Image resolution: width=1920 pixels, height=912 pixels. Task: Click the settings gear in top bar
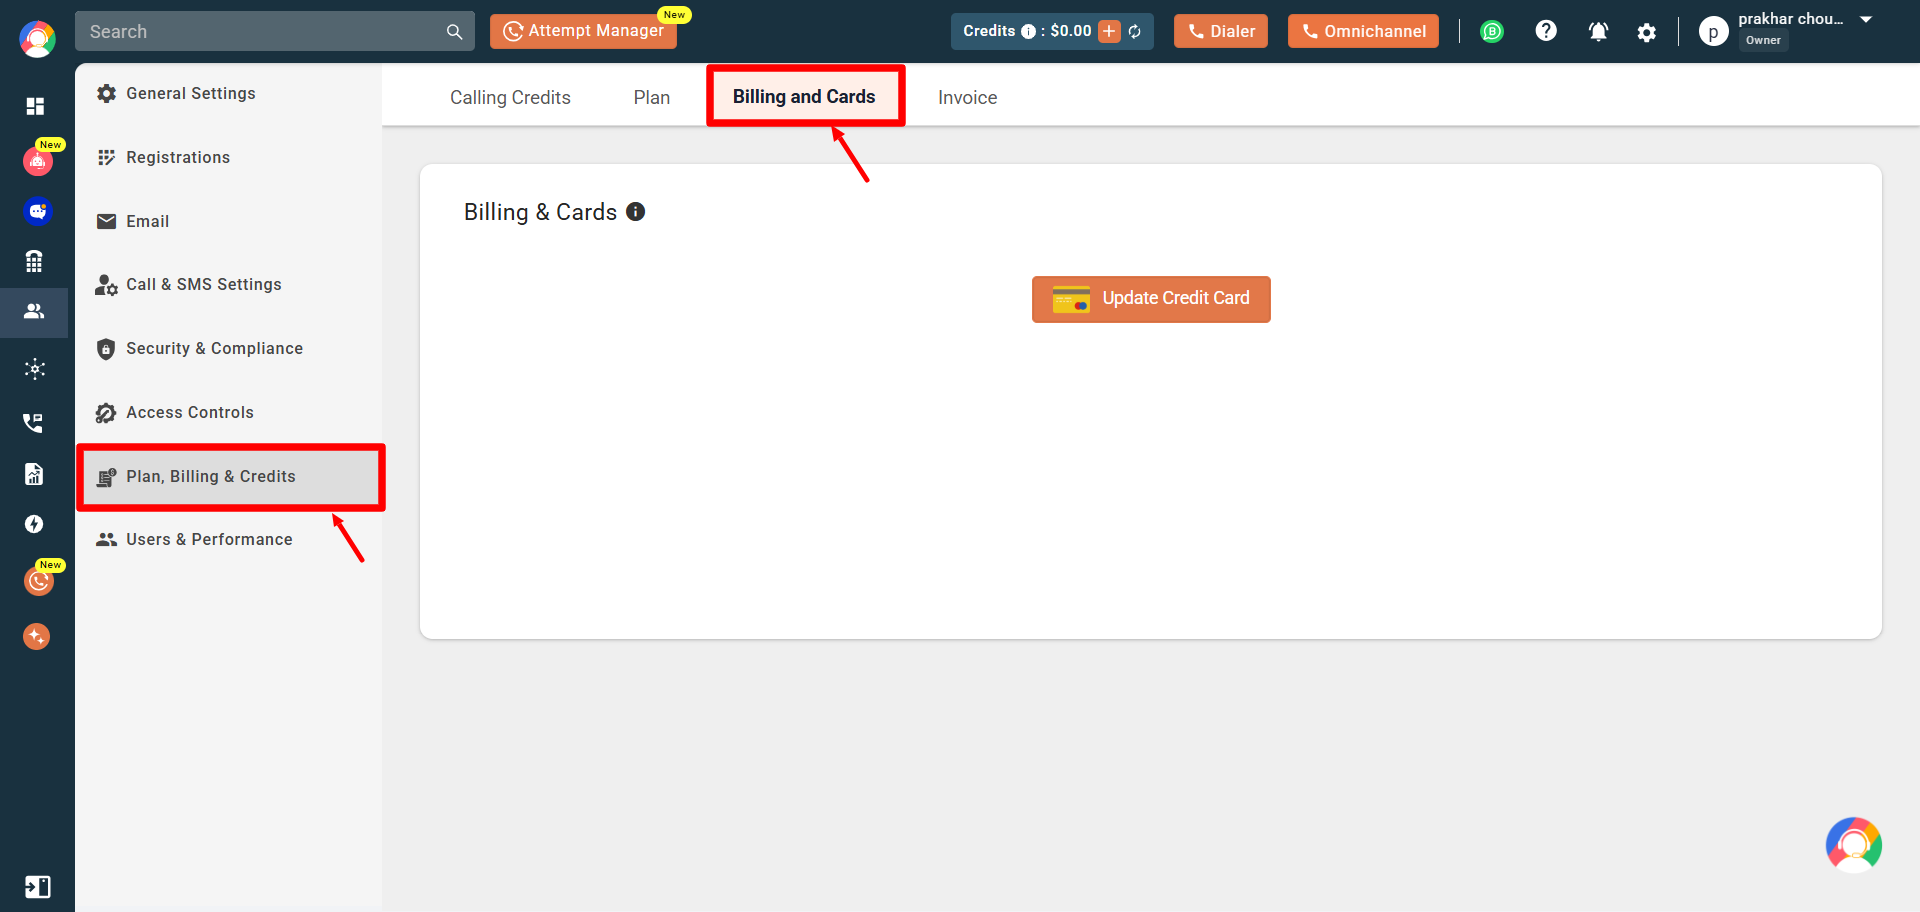click(1646, 32)
